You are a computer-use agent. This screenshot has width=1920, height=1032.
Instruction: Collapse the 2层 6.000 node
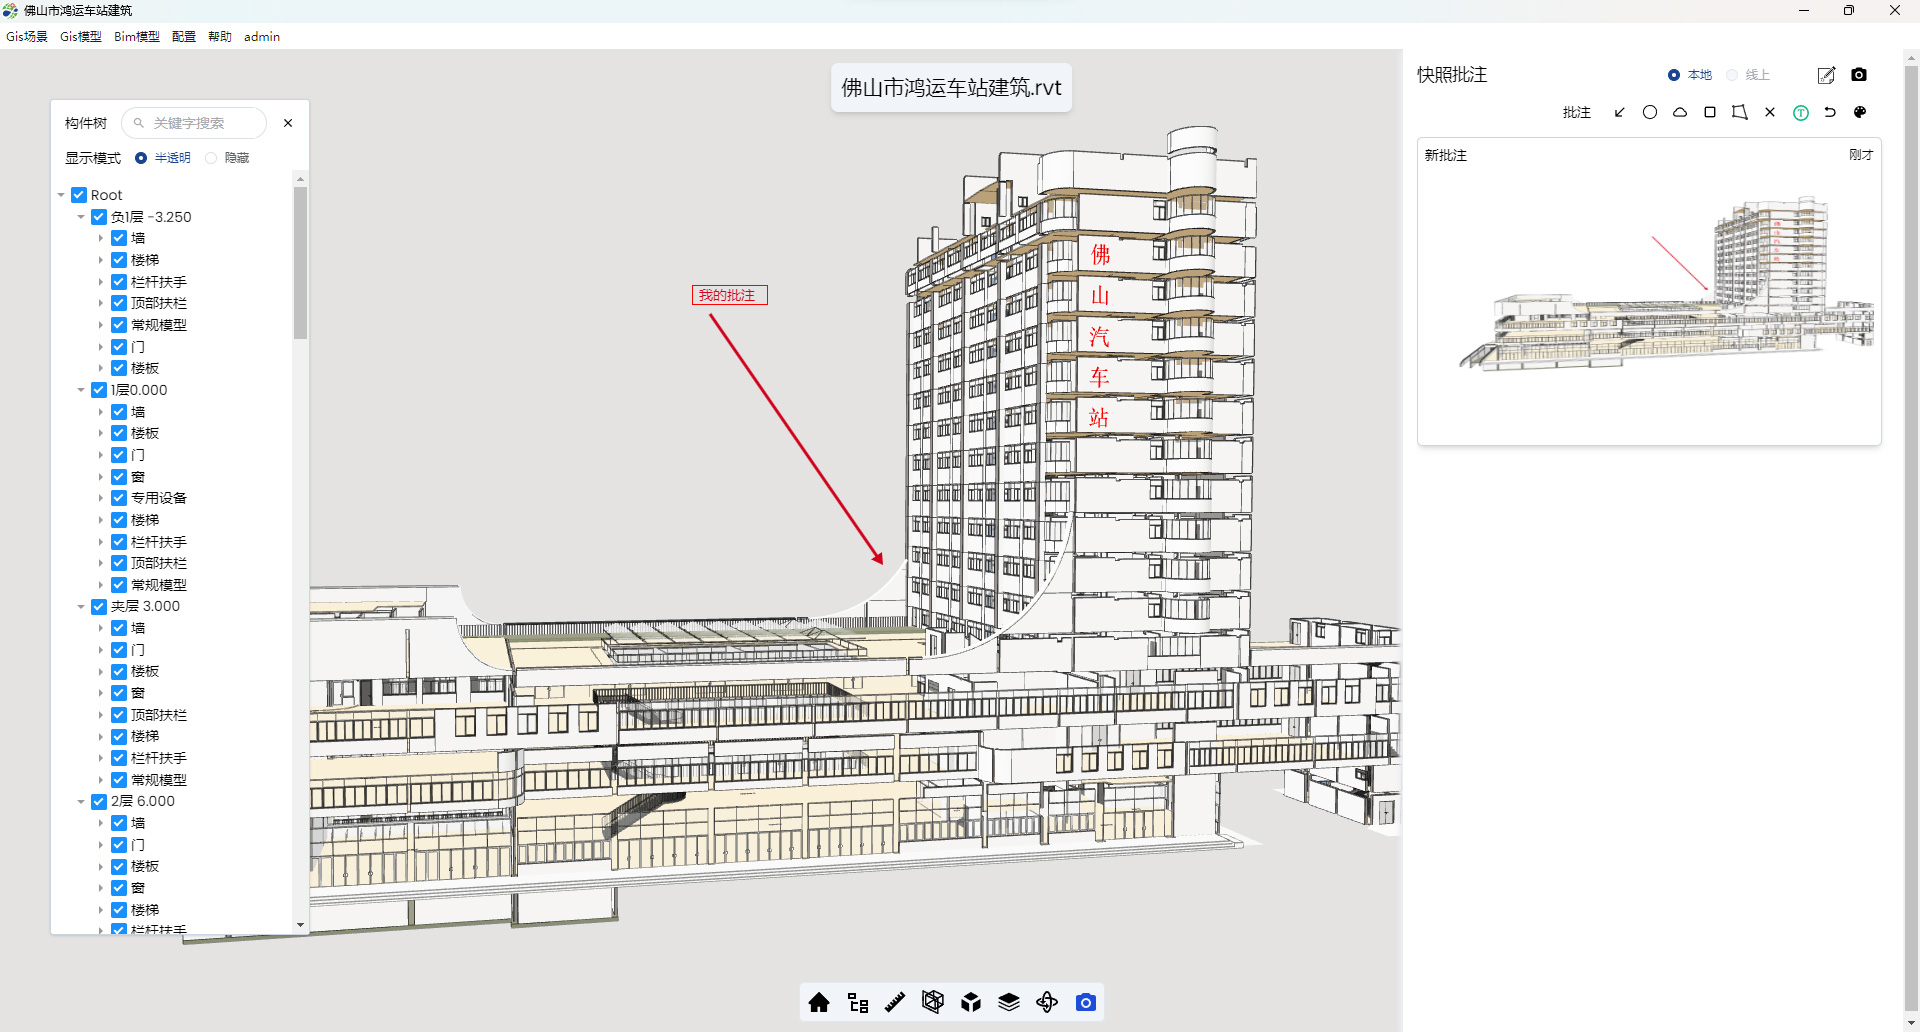point(81,802)
